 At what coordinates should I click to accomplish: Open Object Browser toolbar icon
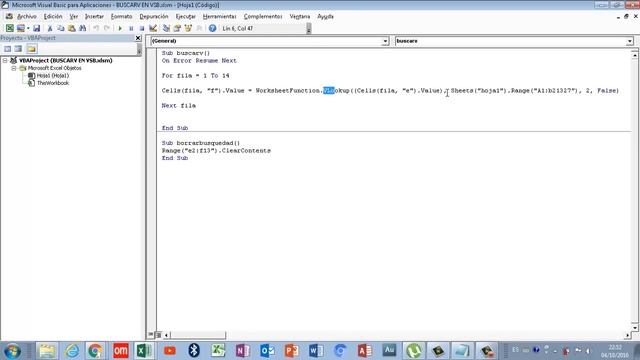tap(188, 28)
